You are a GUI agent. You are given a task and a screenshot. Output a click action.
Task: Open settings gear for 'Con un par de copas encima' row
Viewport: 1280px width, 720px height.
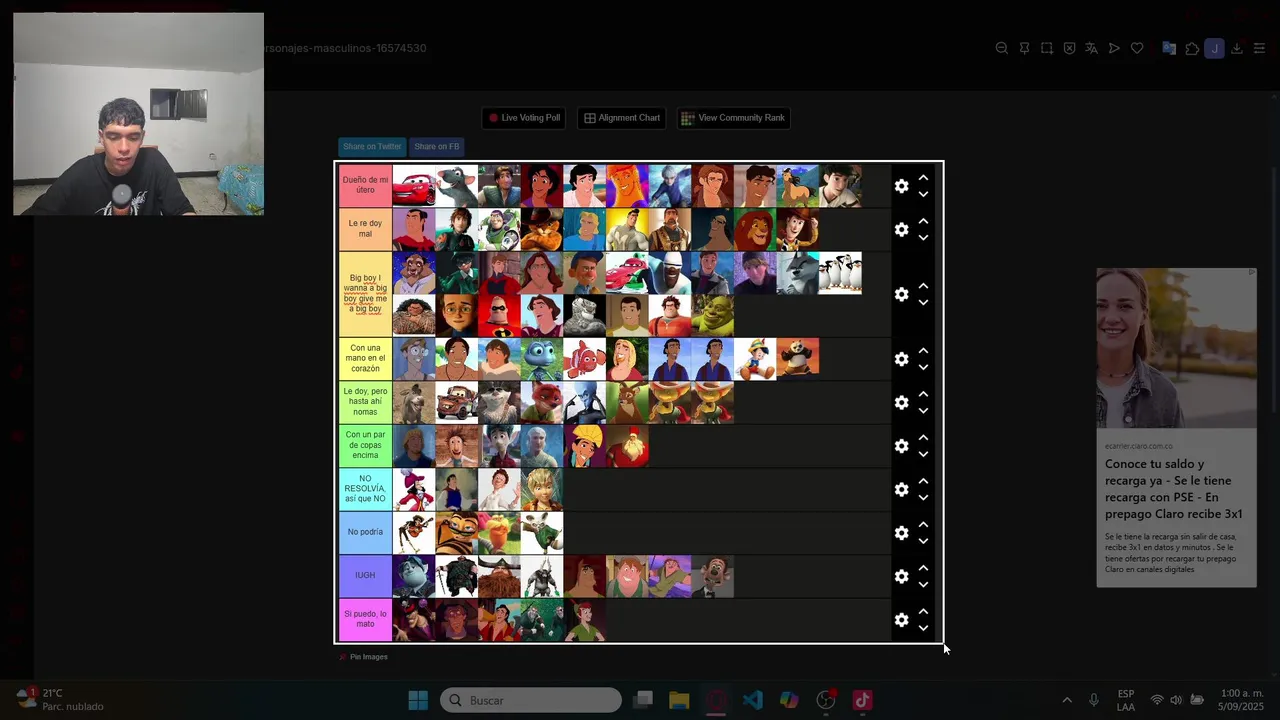tap(901, 446)
